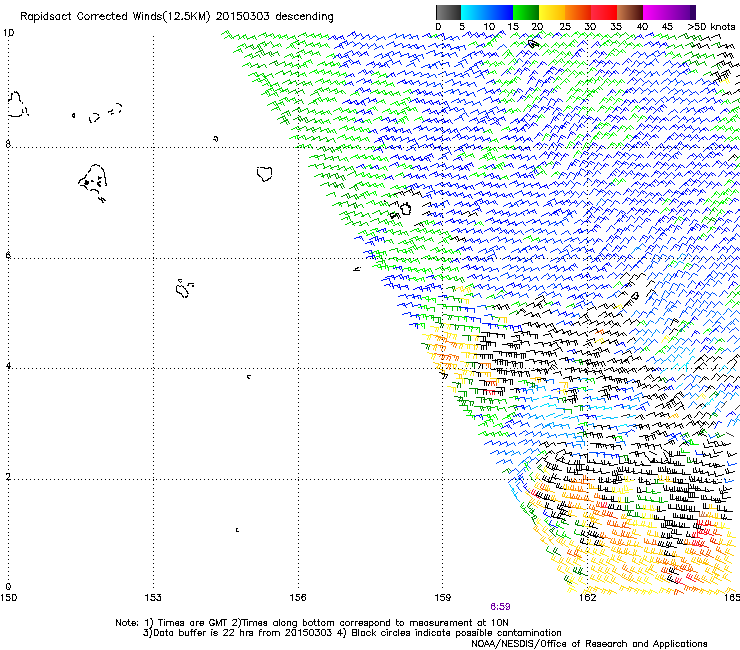Click the longitude axis label '153'
740x650 pixels.
click(x=153, y=598)
